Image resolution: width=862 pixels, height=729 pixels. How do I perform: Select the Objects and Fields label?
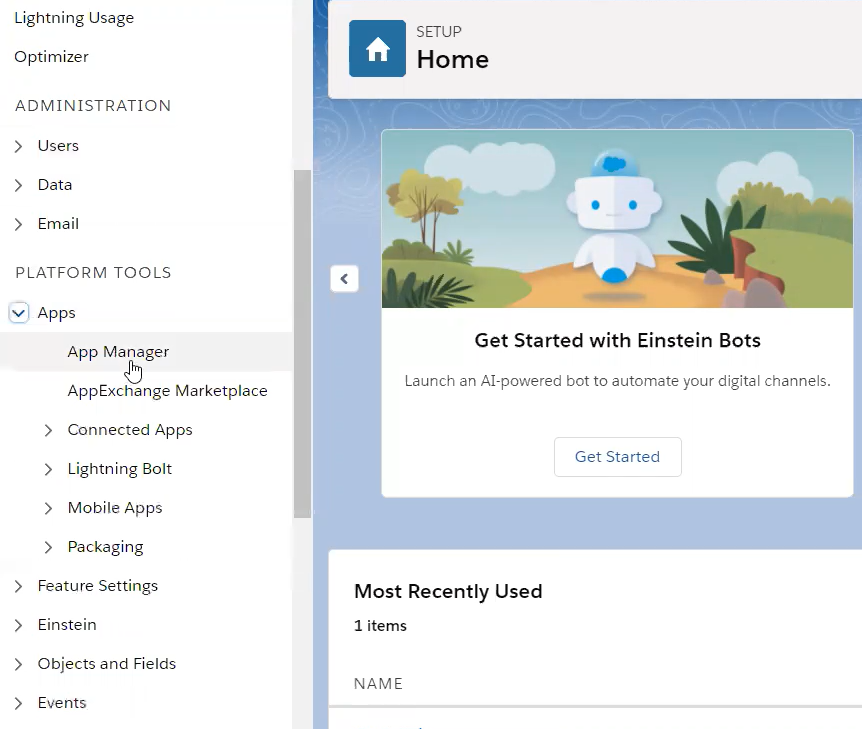pyautogui.click(x=107, y=664)
